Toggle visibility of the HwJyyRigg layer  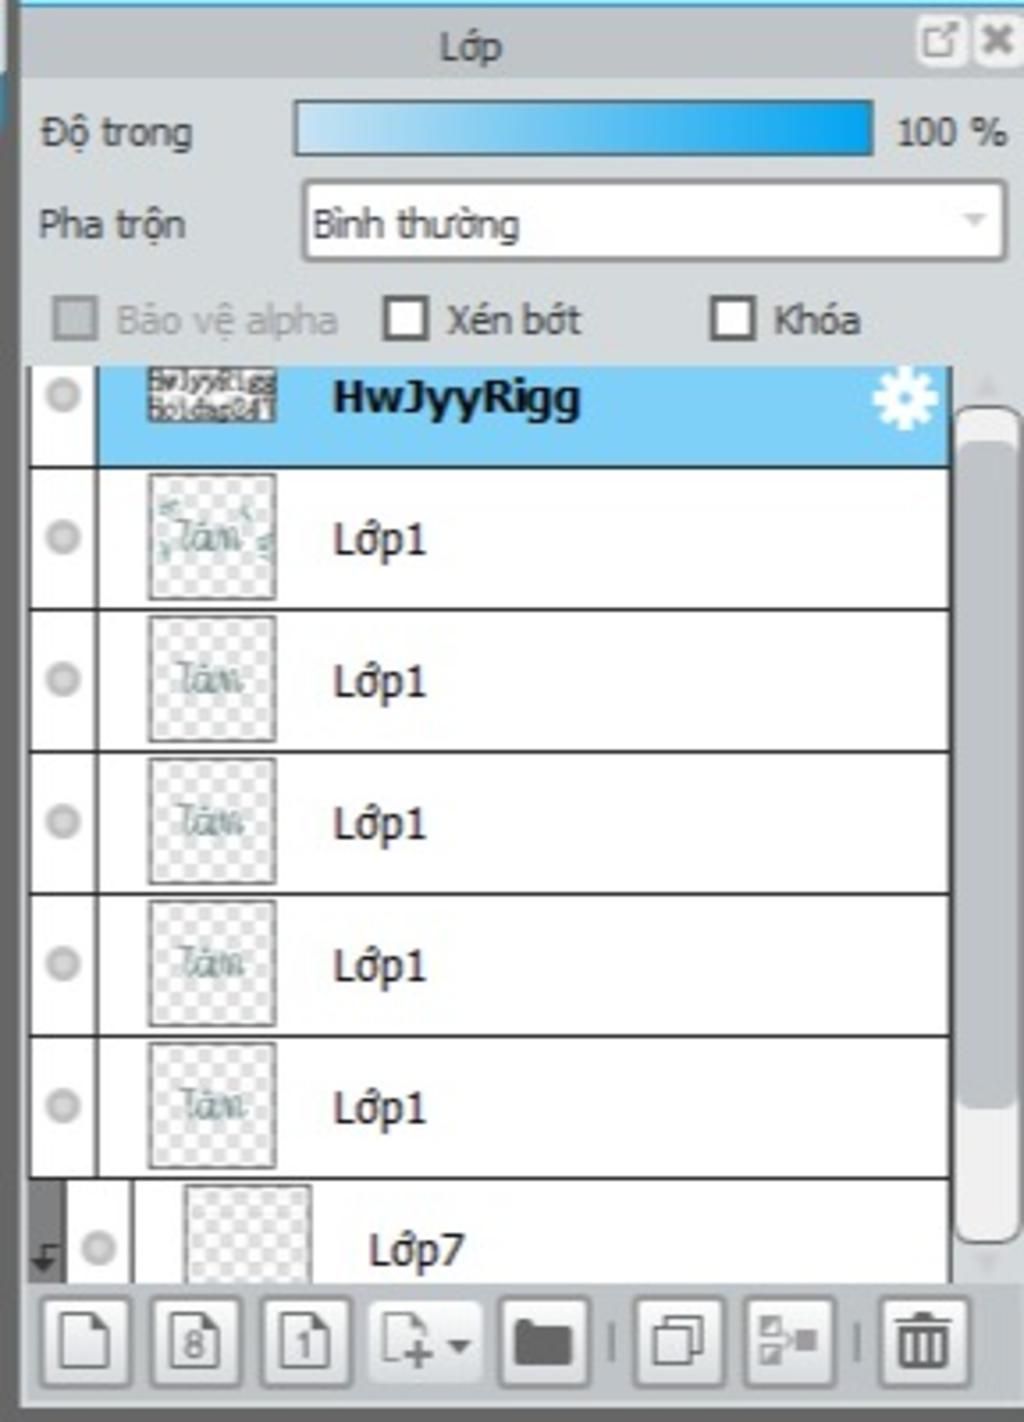(63, 395)
